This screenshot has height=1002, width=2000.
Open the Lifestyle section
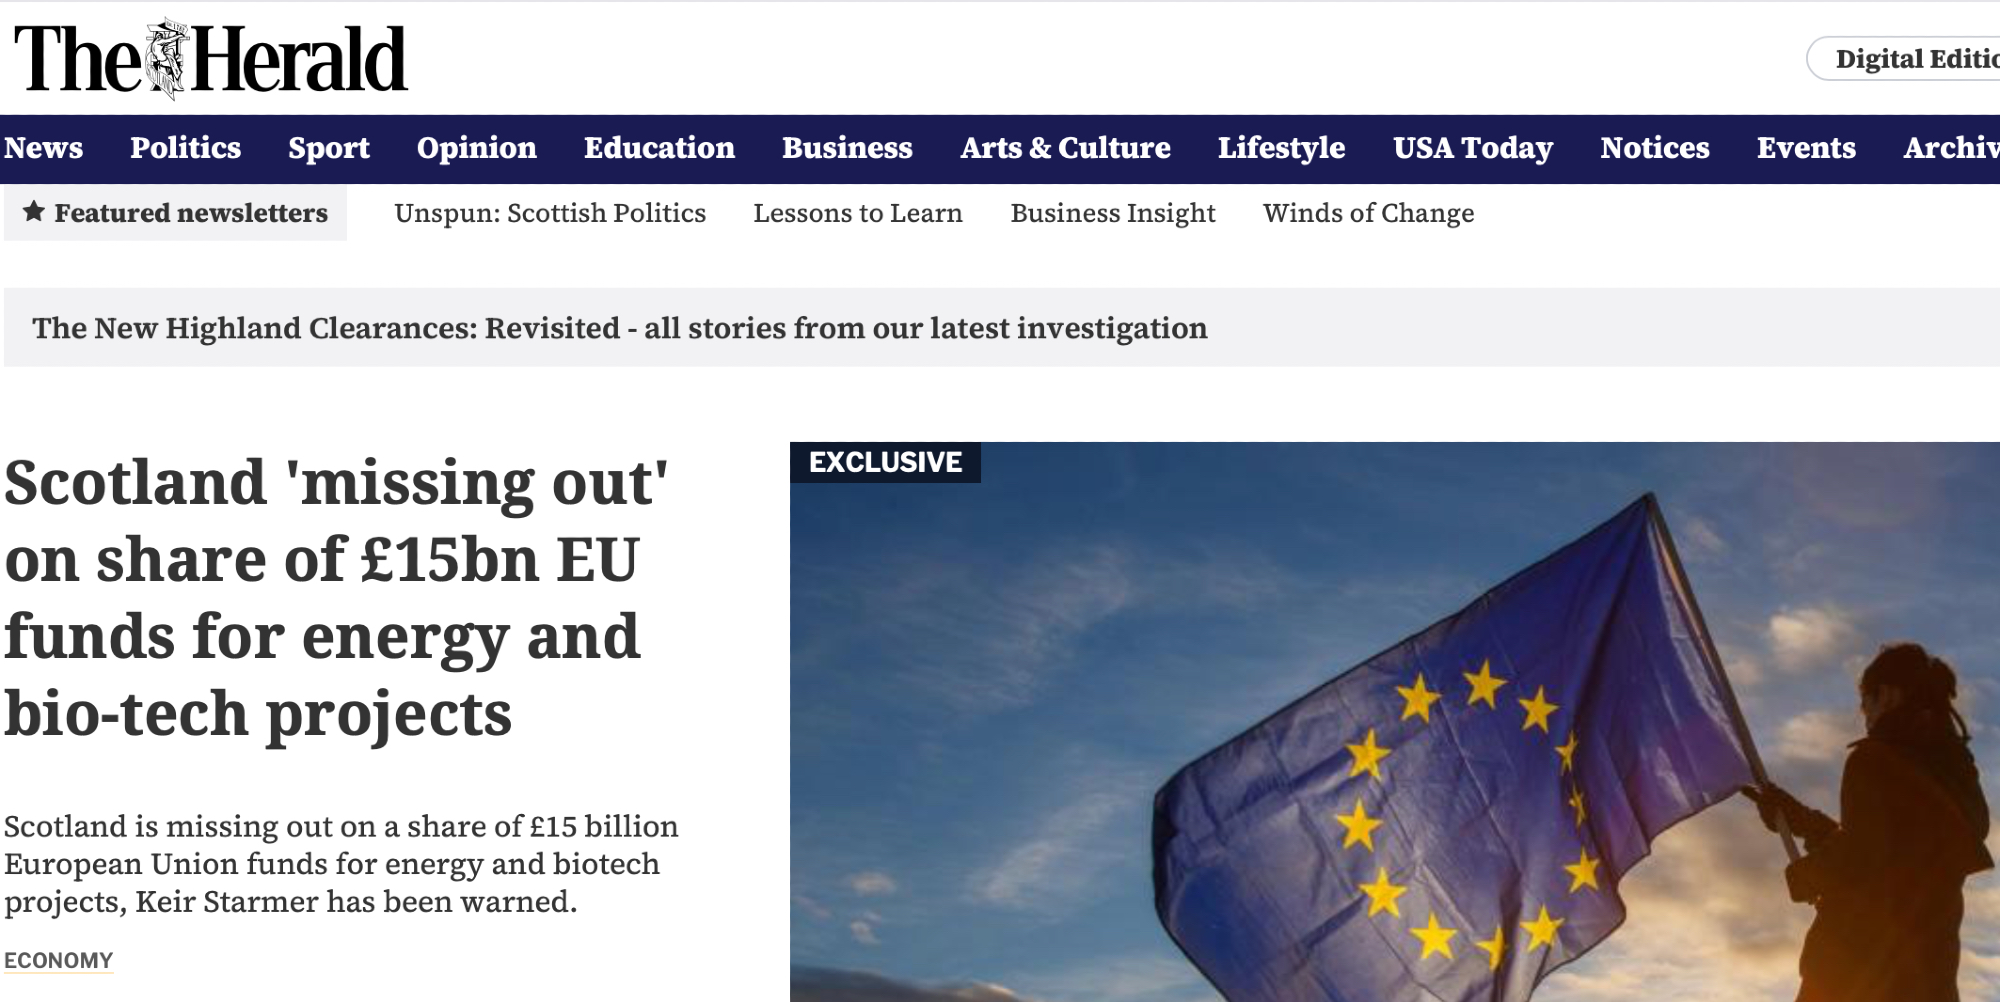(x=1281, y=148)
